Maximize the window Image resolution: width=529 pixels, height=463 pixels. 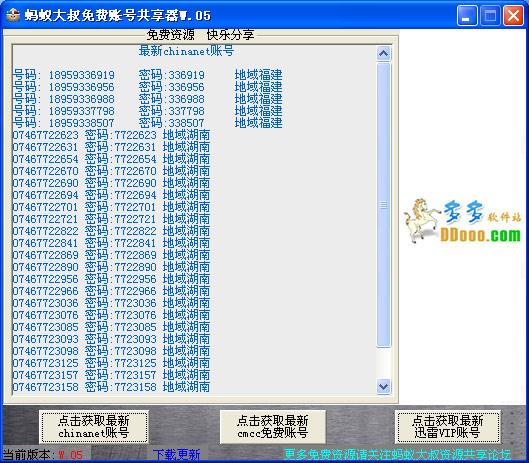coord(490,16)
